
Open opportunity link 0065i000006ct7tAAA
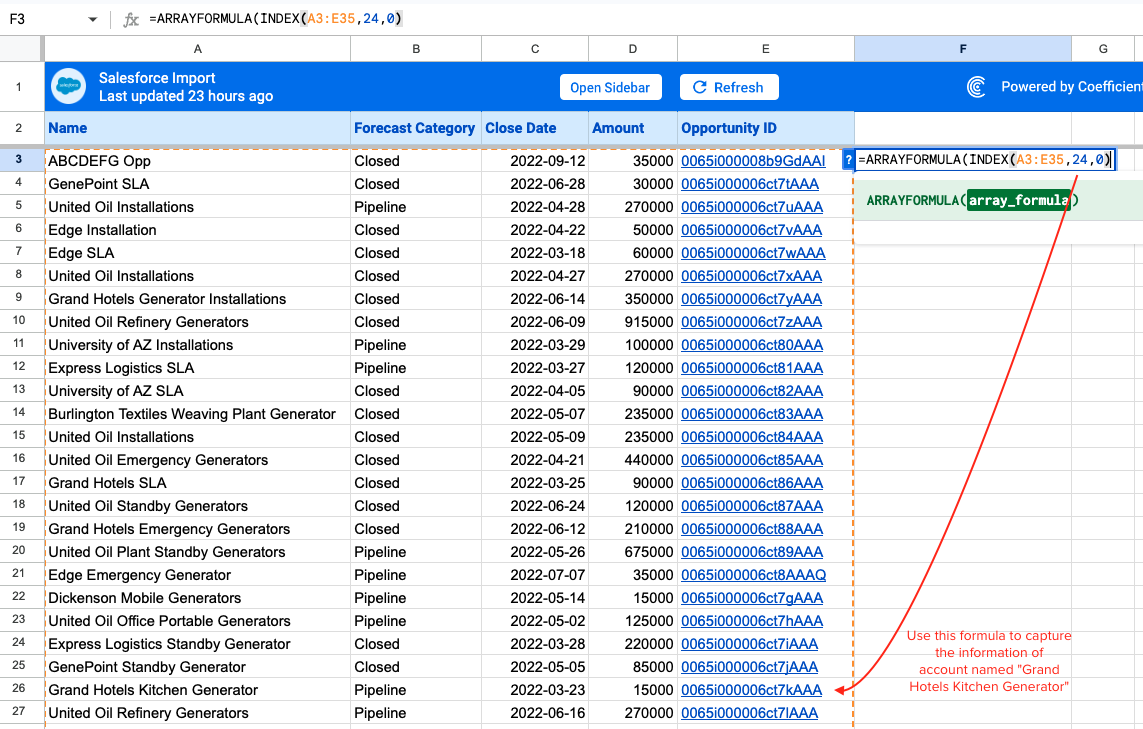point(750,184)
